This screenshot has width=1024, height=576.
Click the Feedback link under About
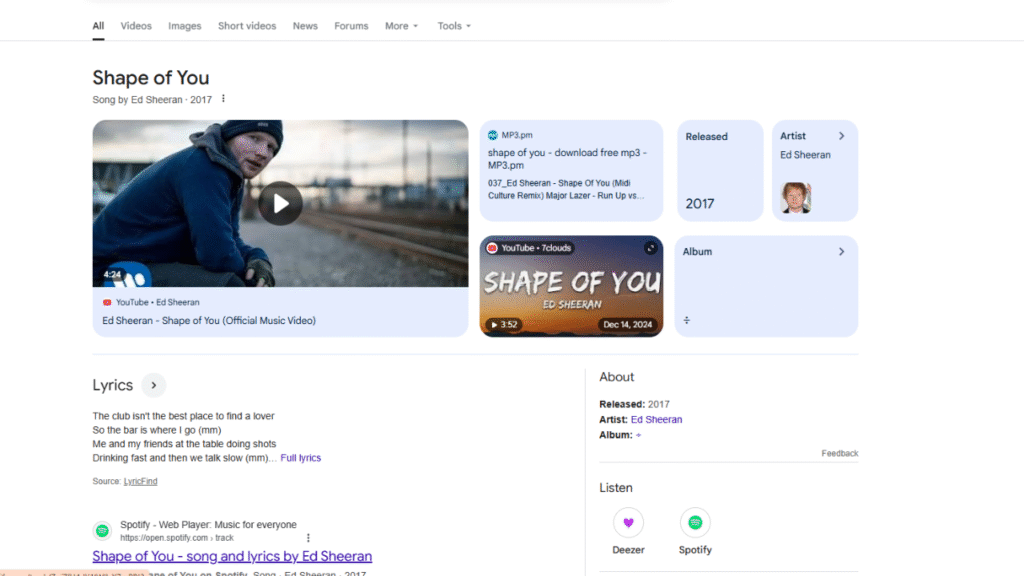pyautogui.click(x=840, y=453)
